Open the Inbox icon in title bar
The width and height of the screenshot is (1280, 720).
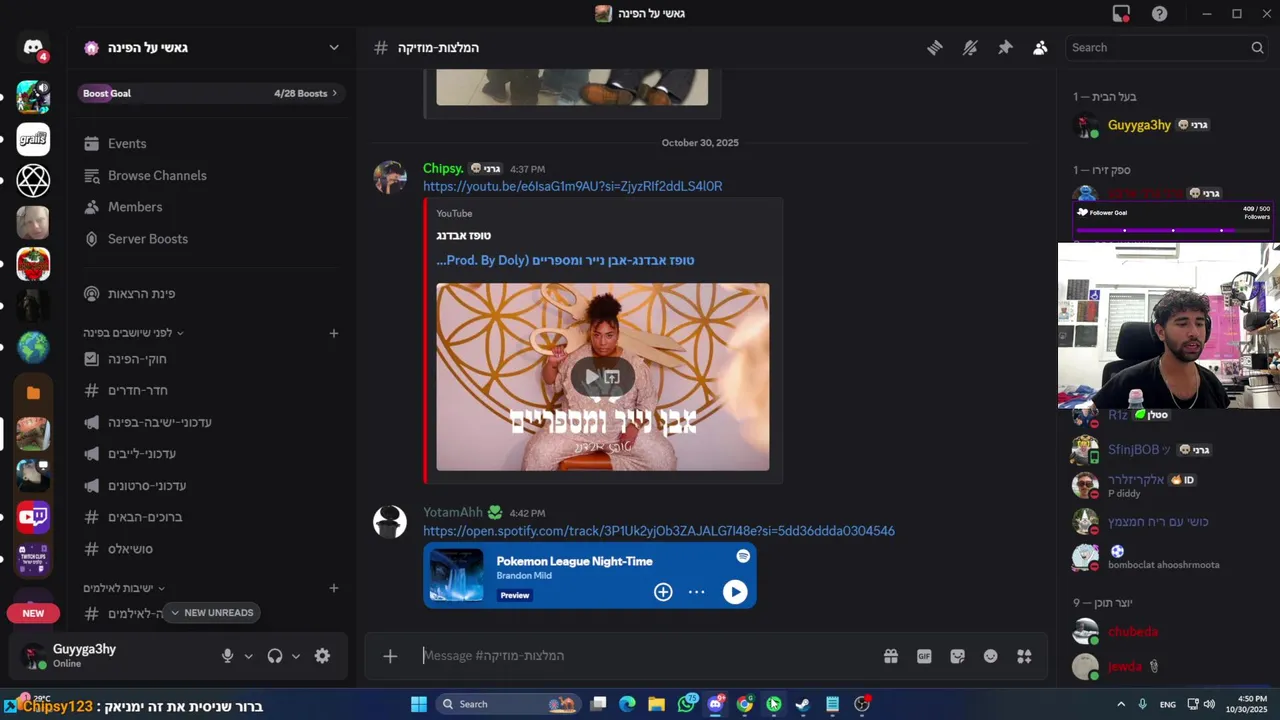(1121, 14)
